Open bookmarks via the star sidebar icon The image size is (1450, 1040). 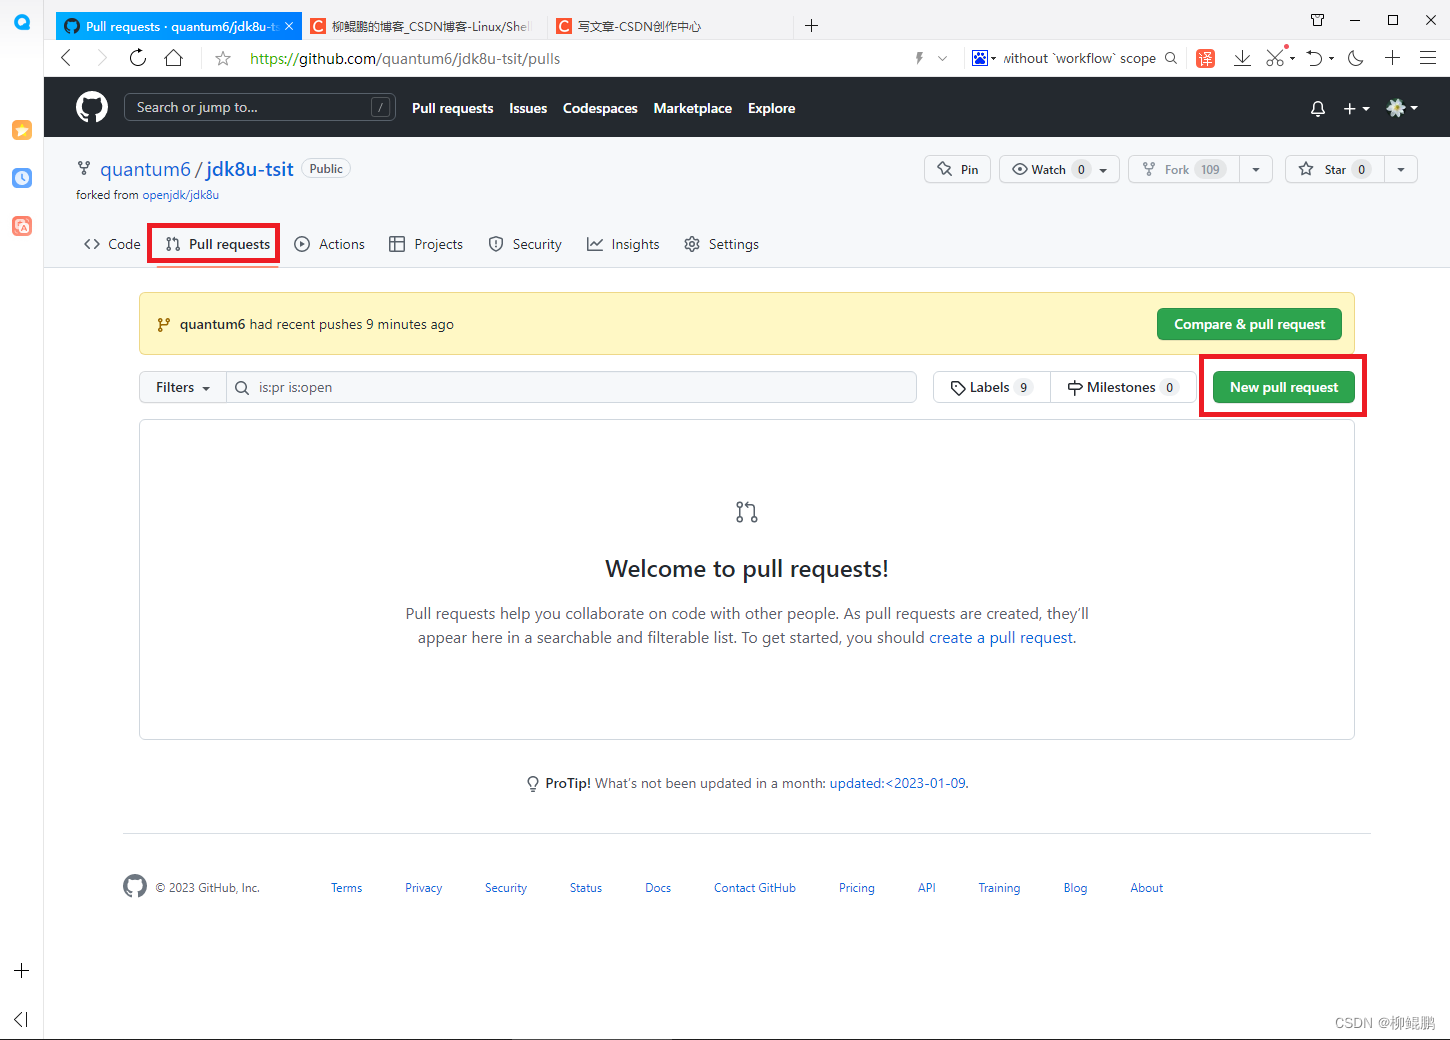[x=22, y=130]
